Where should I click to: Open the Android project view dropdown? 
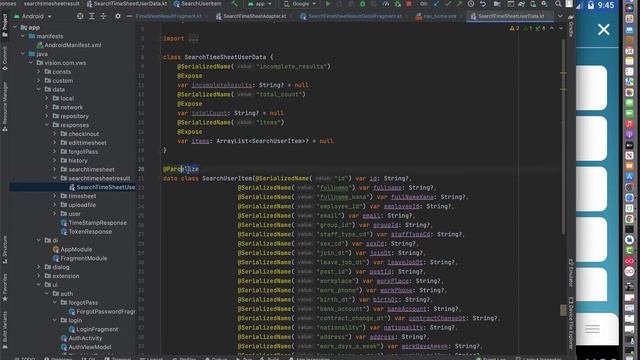coord(33,16)
